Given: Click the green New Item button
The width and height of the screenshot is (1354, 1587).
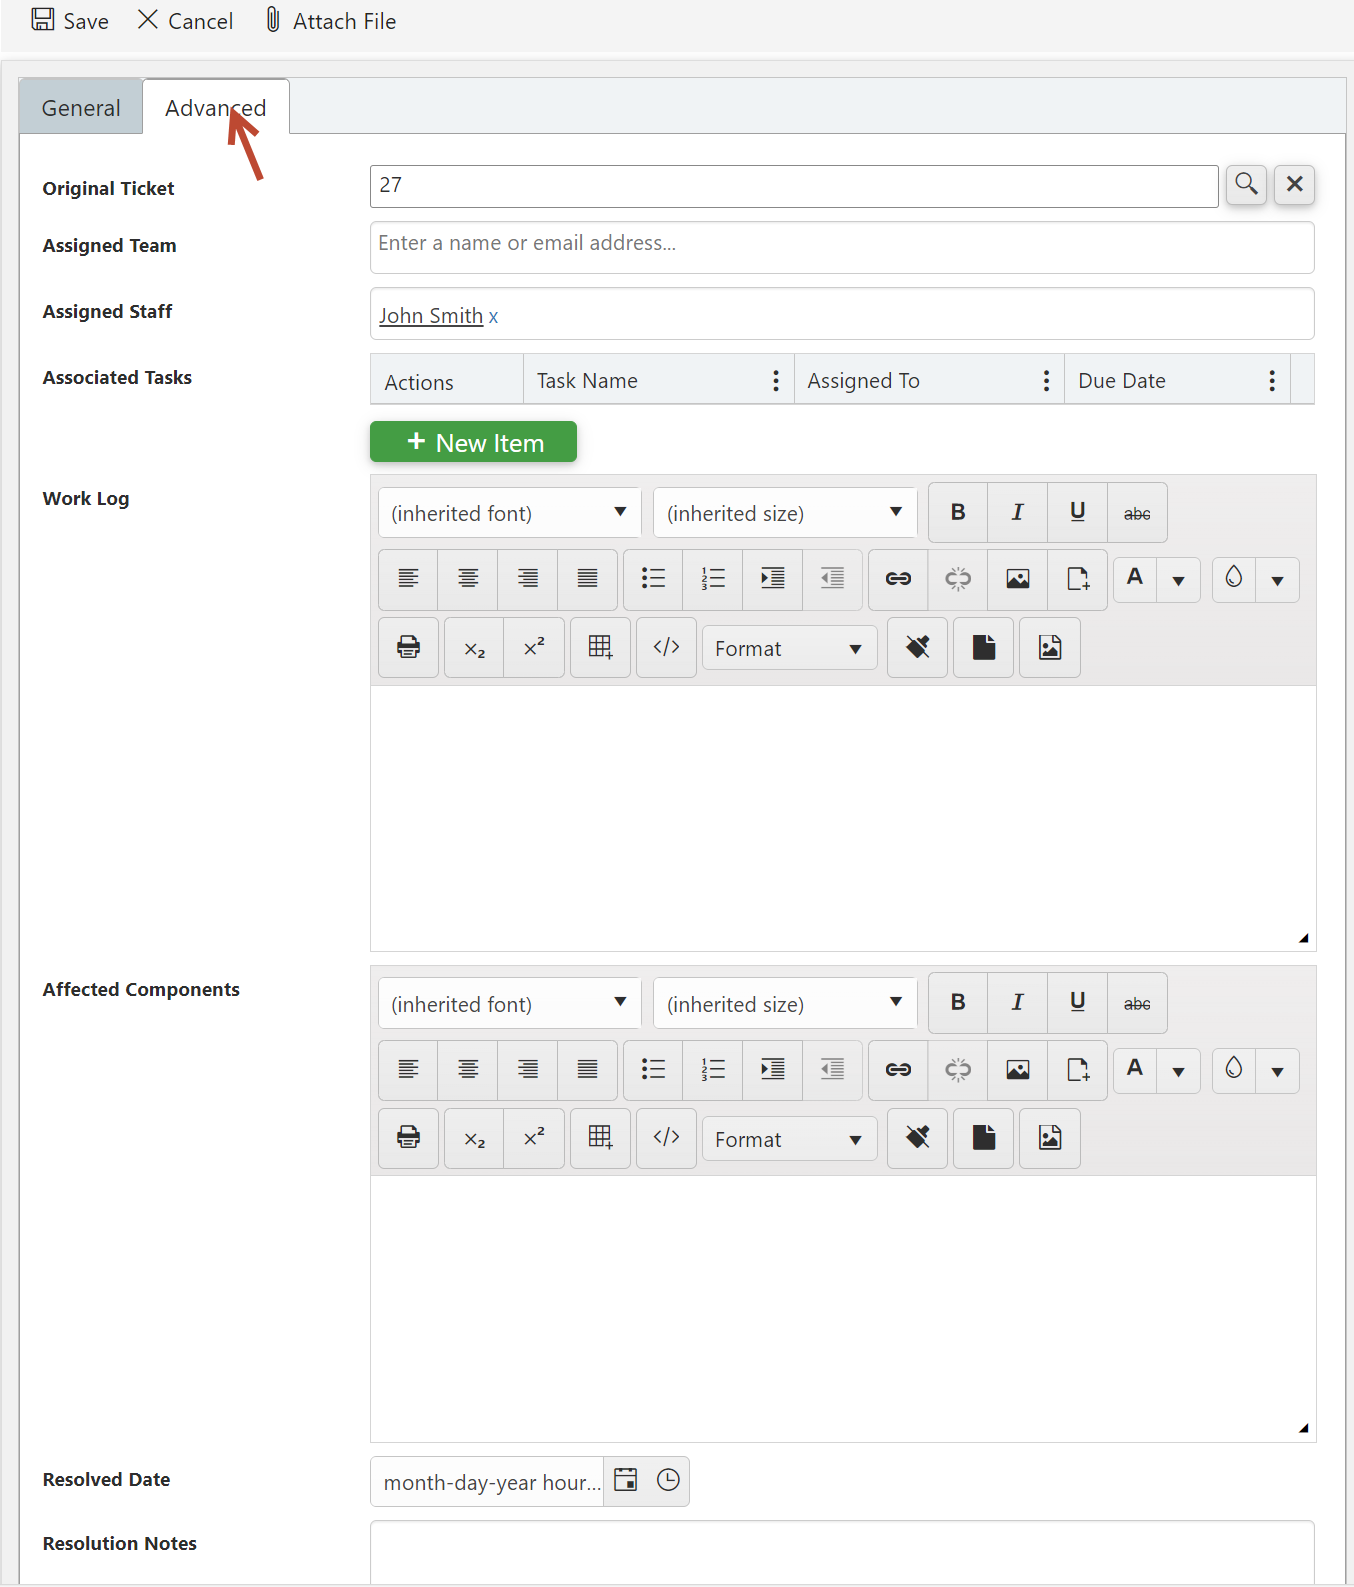Looking at the screenshot, I should 473,442.
